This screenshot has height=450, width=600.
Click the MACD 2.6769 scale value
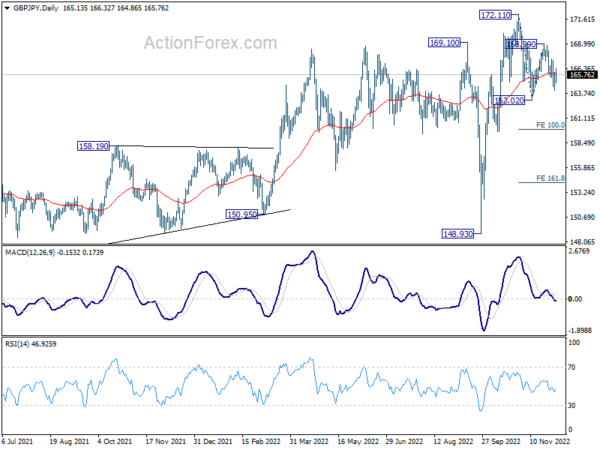point(579,251)
